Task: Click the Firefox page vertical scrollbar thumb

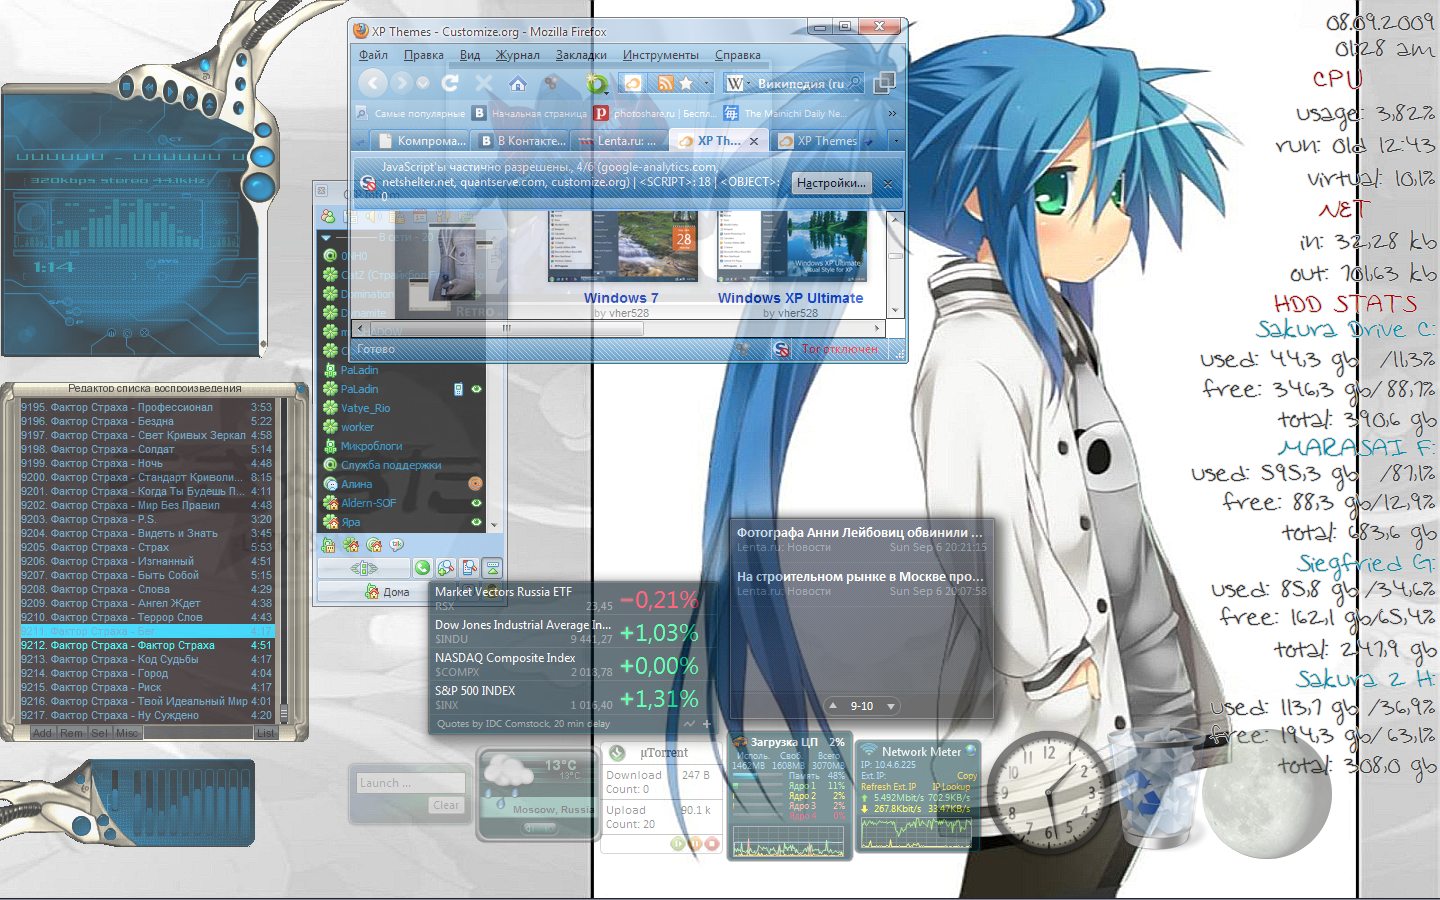Action: coord(895,256)
